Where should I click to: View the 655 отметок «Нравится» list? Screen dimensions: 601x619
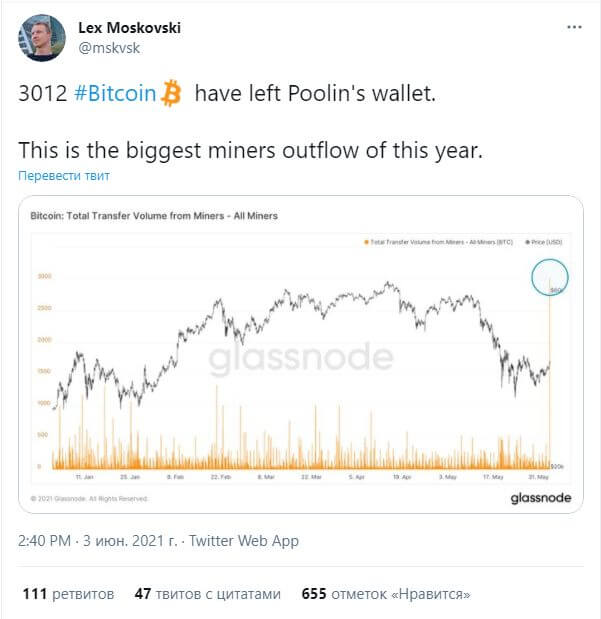click(386, 594)
